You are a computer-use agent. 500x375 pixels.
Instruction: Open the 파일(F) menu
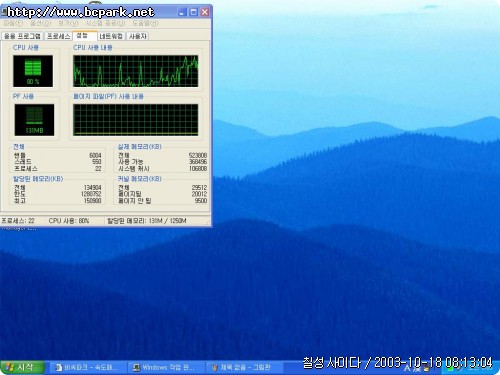(13, 23)
